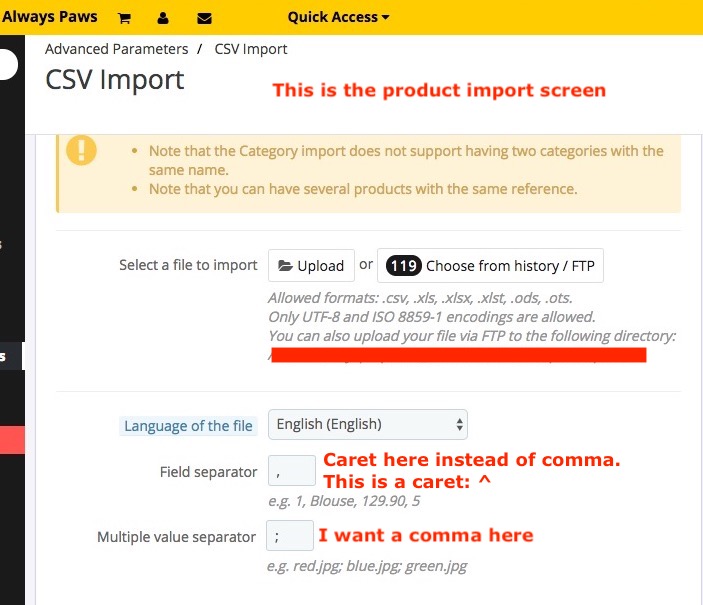
Task: Click the yellow exclamation warning icon
Action: [x=82, y=151]
